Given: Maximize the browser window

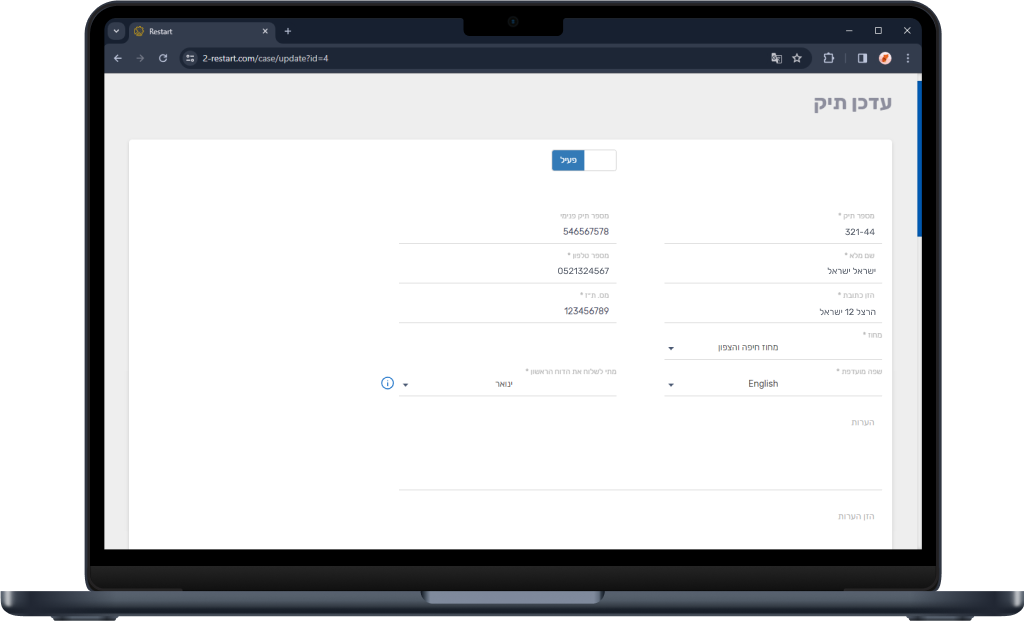Looking at the screenshot, I should coord(878,31).
